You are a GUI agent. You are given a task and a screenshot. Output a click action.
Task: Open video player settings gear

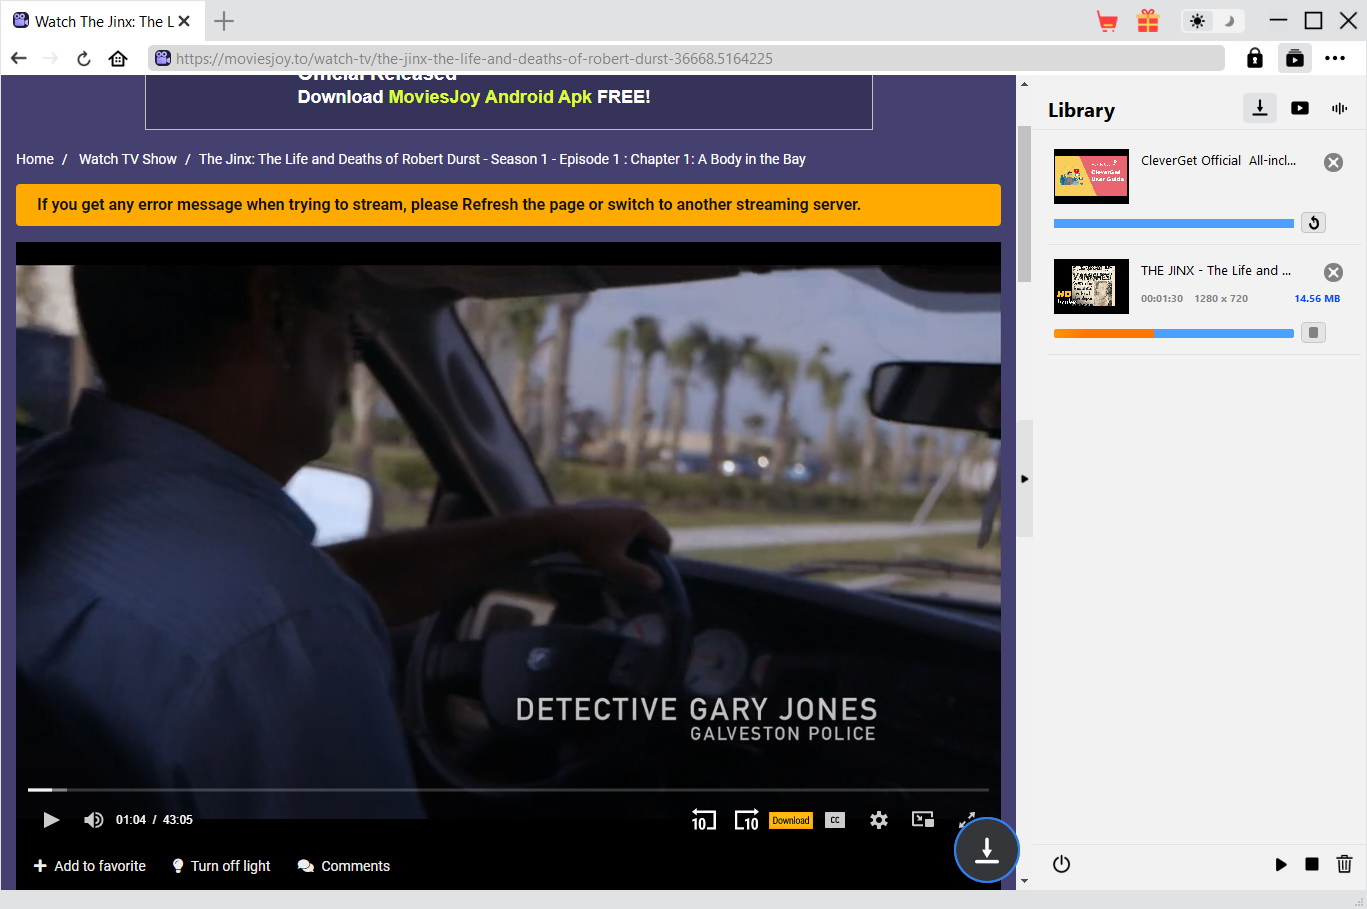coord(879,820)
